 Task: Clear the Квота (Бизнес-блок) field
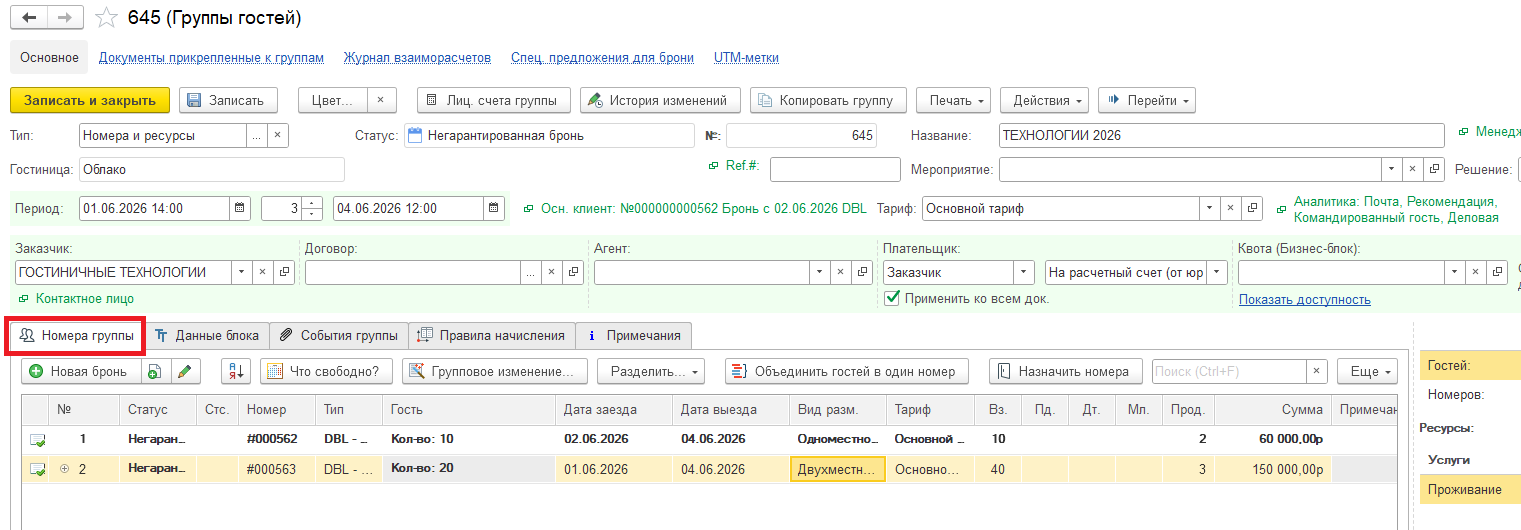[x=1476, y=272]
